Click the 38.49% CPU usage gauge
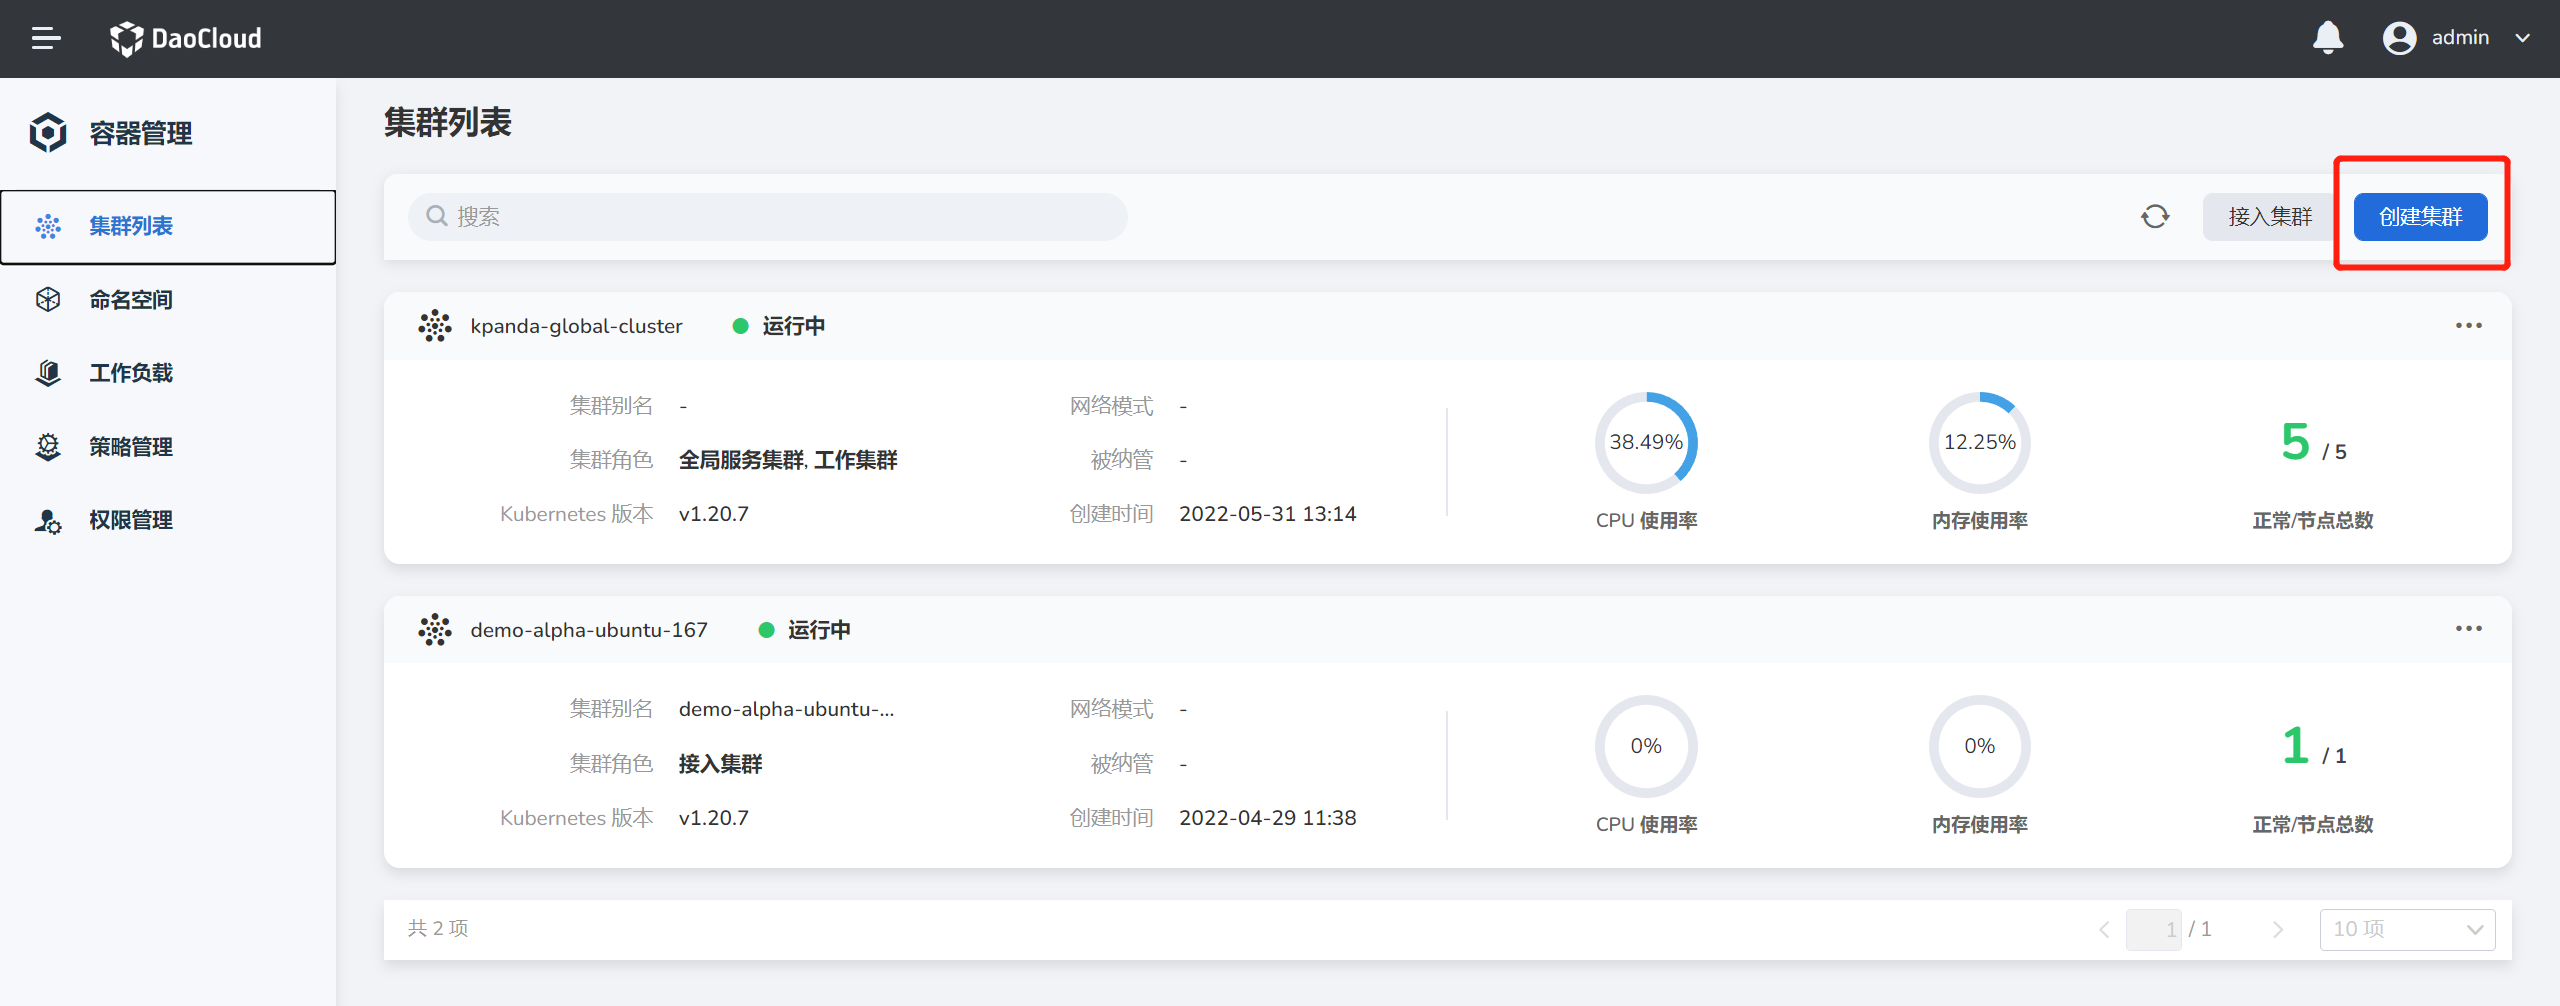Screen dimensions: 2560x1006 point(1646,442)
